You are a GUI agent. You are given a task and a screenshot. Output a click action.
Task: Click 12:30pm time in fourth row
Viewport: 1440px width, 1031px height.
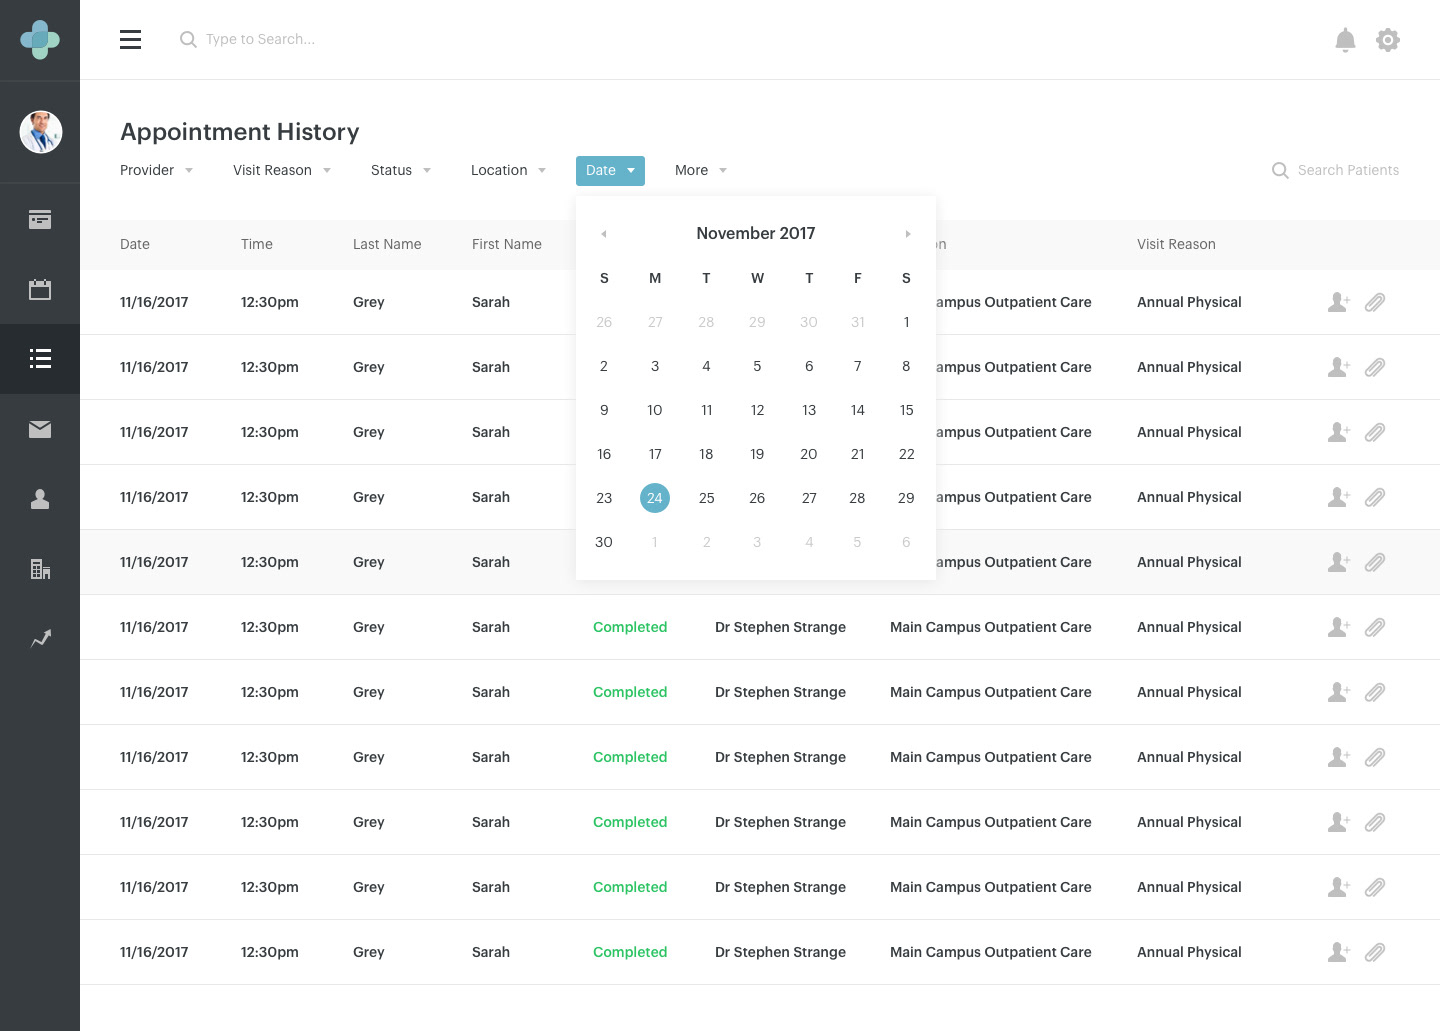pos(270,497)
